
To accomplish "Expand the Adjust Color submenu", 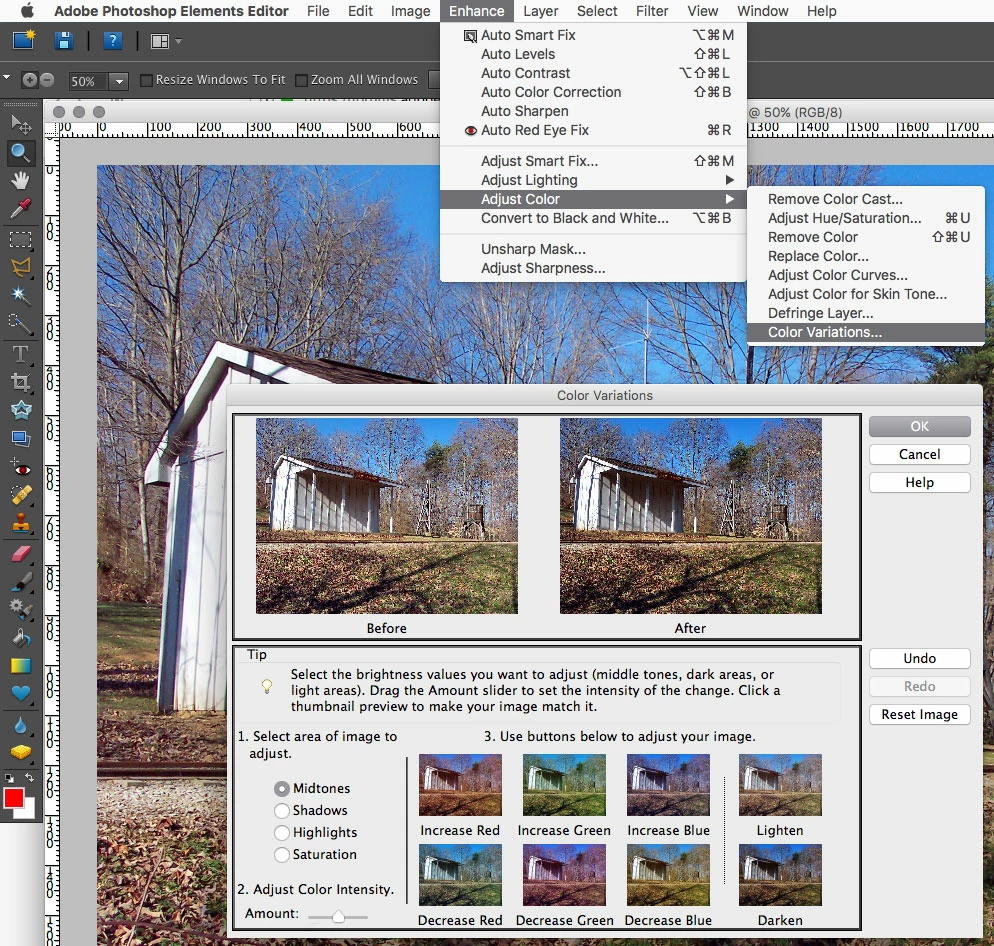I will [x=593, y=199].
